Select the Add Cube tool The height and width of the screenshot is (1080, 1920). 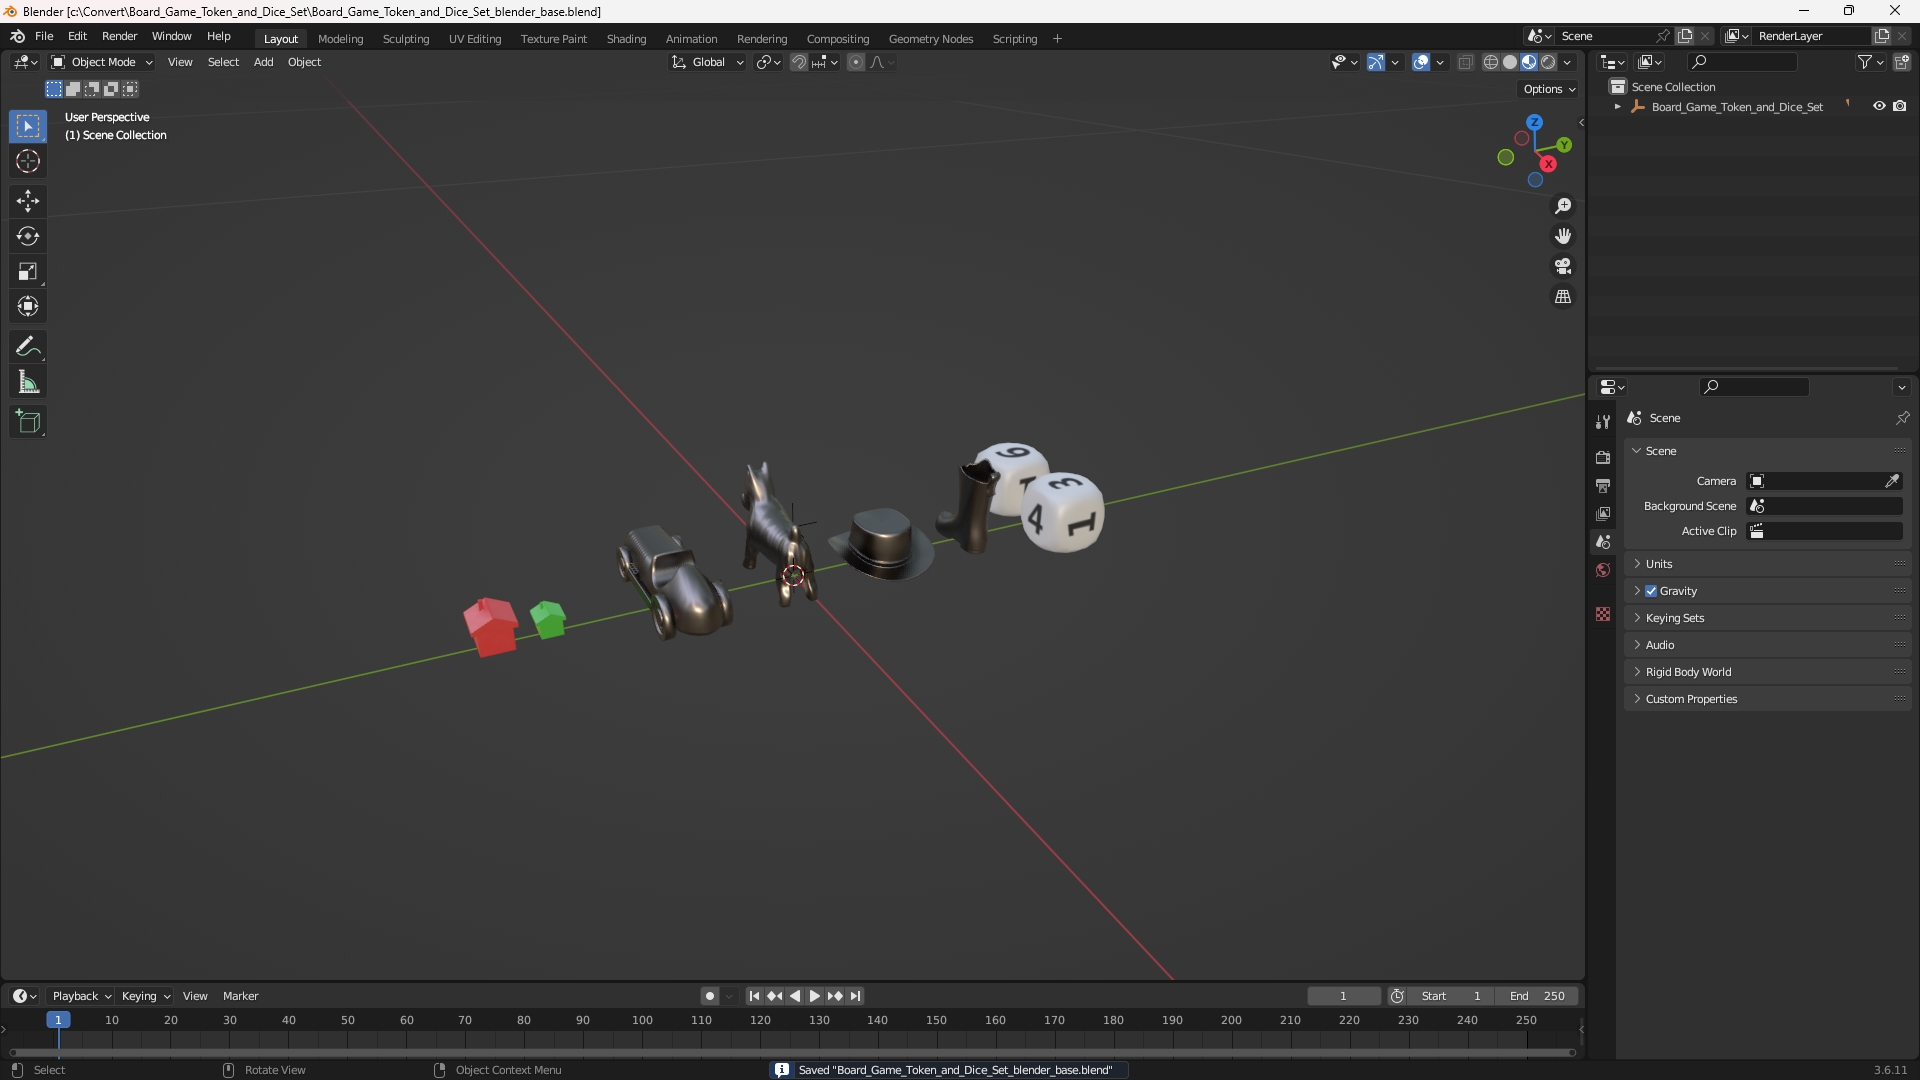coord(28,422)
